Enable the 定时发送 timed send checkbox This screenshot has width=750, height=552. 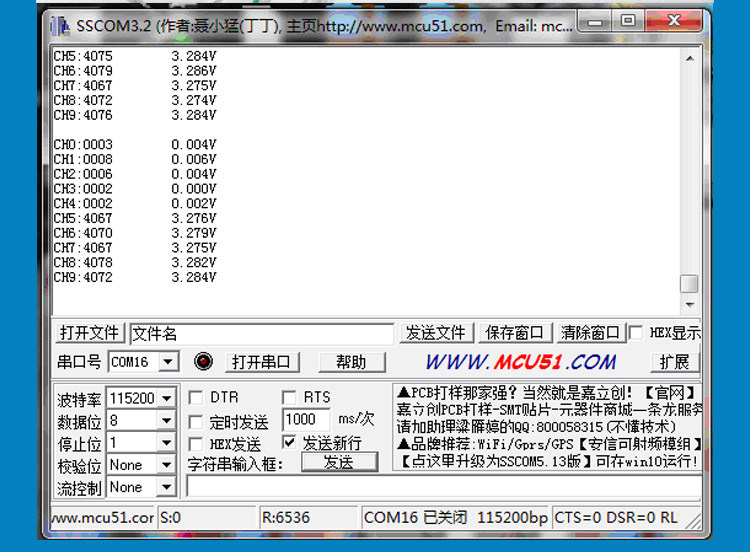(x=195, y=422)
